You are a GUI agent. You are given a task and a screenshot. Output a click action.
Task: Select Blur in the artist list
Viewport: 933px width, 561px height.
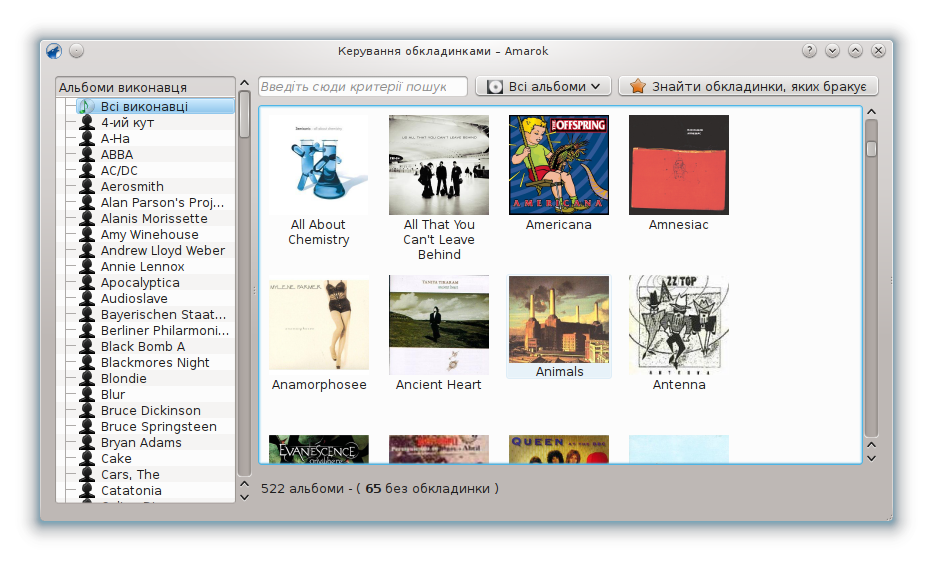click(x=113, y=395)
